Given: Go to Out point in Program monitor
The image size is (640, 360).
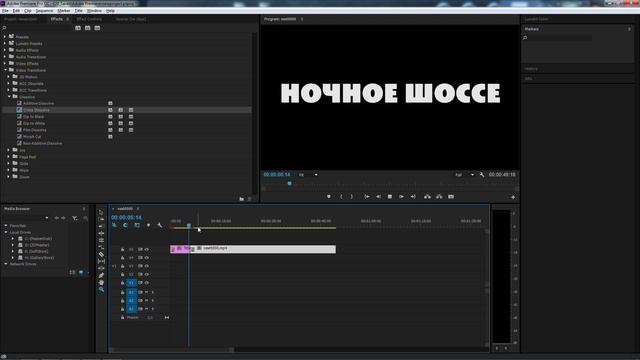Looking at the screenshot, I should [413, 197].
